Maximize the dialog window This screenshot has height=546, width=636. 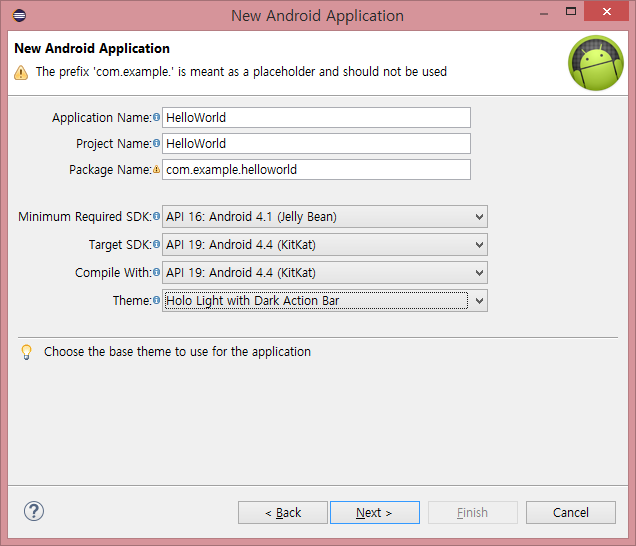coord(571,11)
